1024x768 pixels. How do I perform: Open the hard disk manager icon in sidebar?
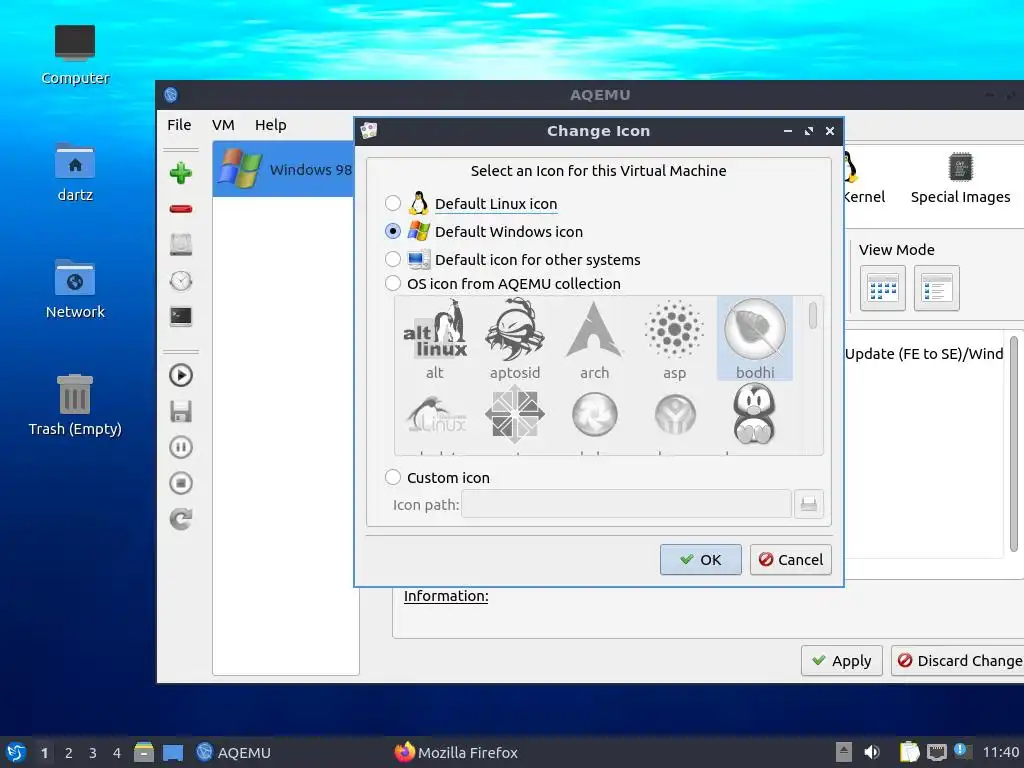[x=181, y=245]
